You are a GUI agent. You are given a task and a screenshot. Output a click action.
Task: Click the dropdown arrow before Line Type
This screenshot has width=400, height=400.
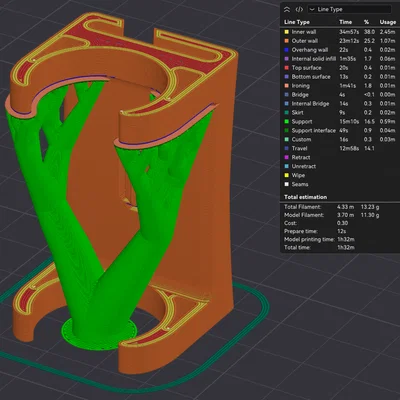coord(312,9)
